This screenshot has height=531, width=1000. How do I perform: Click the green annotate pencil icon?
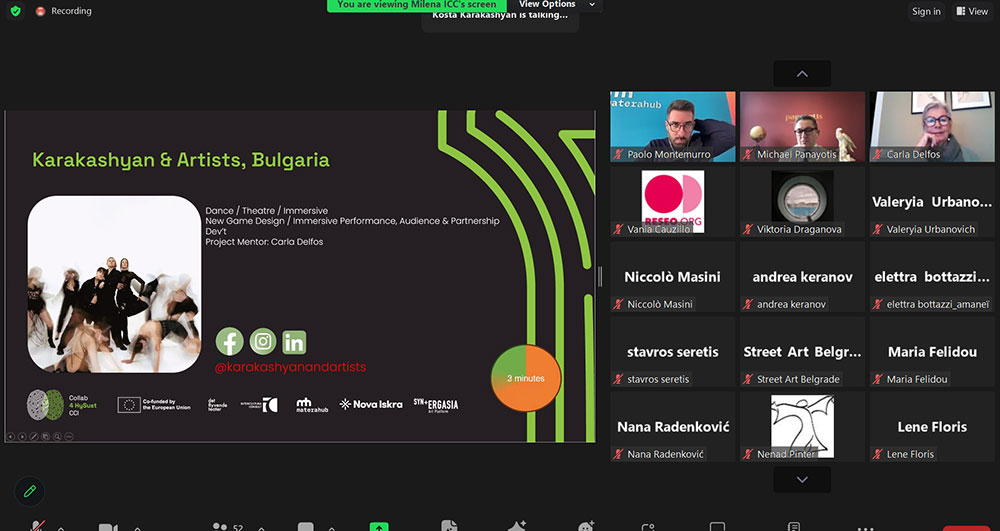point(29,491)
